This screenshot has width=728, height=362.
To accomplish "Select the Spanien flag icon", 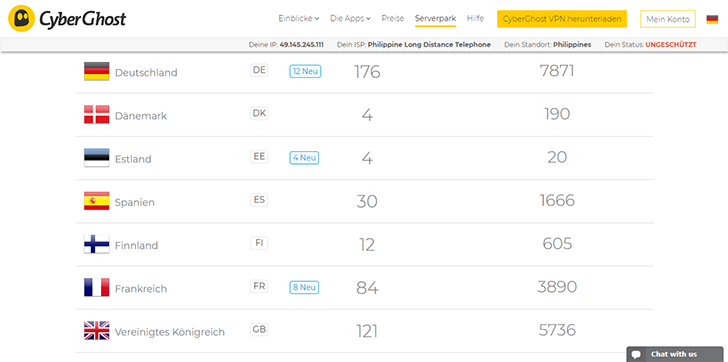I will click(97, 201).
